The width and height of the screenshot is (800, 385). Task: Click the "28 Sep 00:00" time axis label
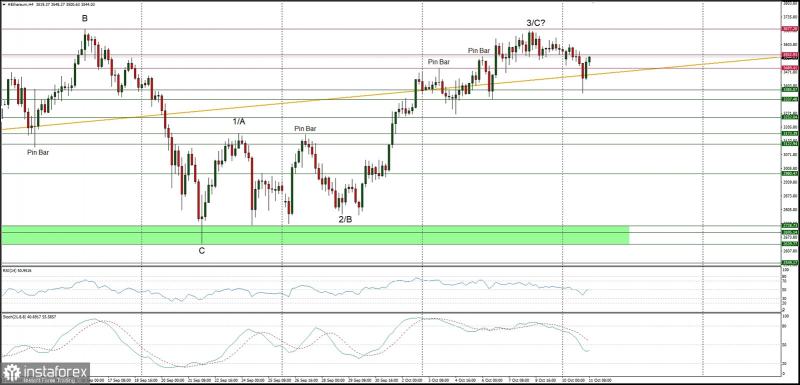click(x=332, y=380)
